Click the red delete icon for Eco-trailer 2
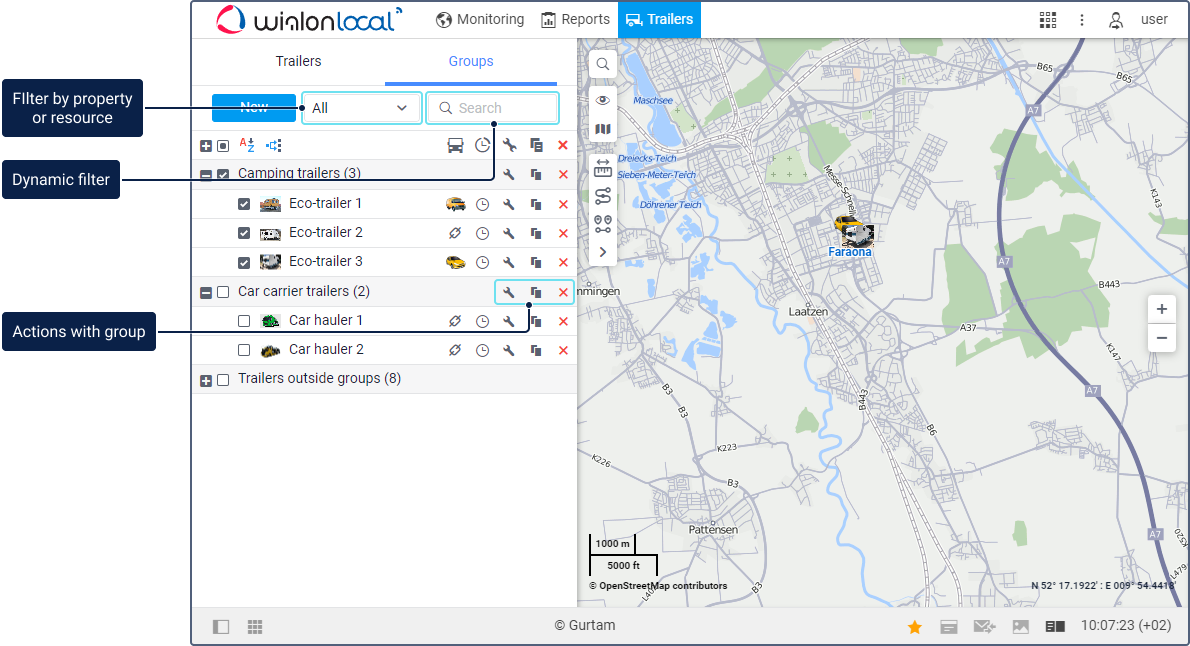This screenshot has width=1190, height=646. tap(563, 233)
